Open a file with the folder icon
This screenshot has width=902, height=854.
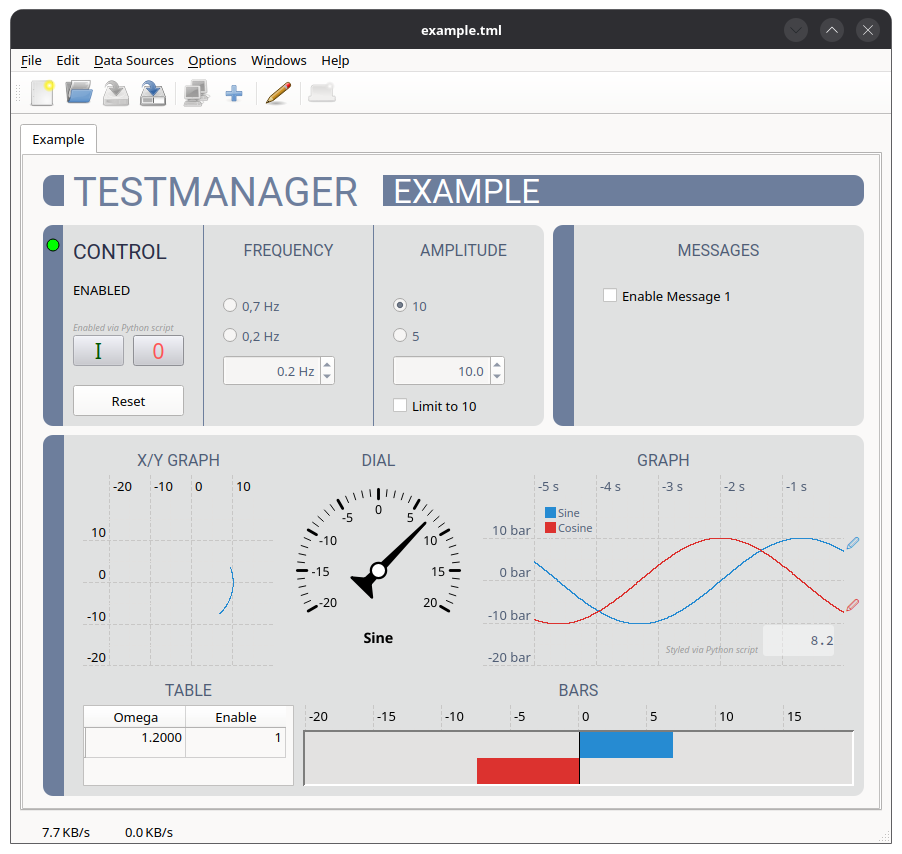79,93
